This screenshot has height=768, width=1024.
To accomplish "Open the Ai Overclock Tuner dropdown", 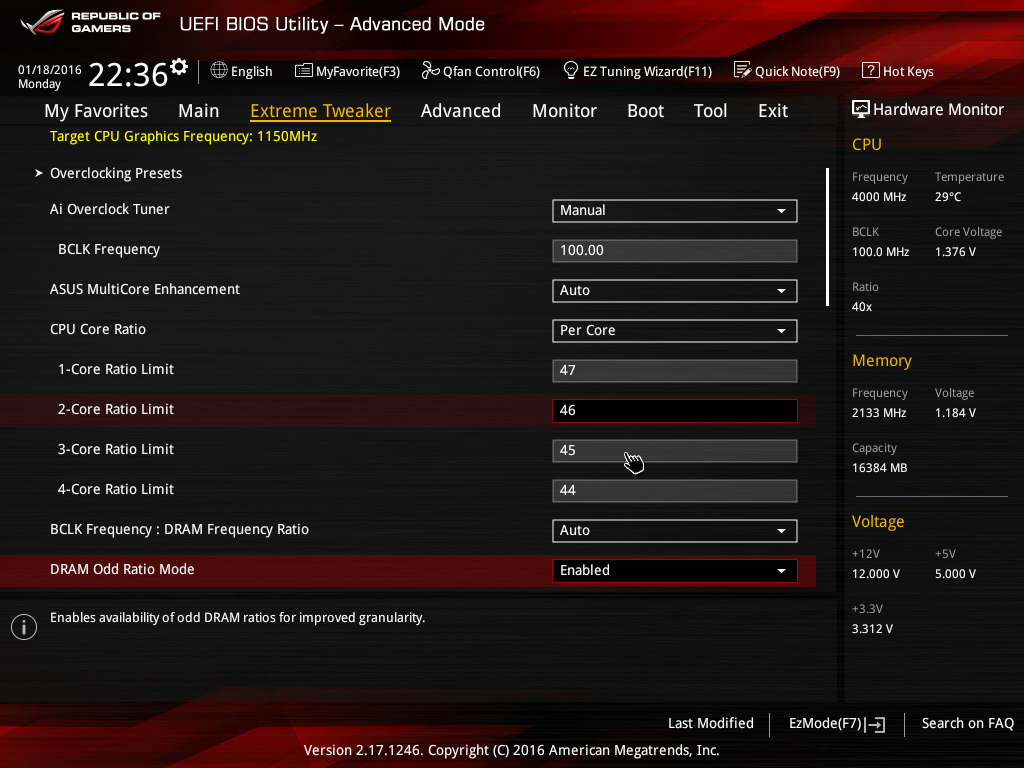I will click(674, 211).
